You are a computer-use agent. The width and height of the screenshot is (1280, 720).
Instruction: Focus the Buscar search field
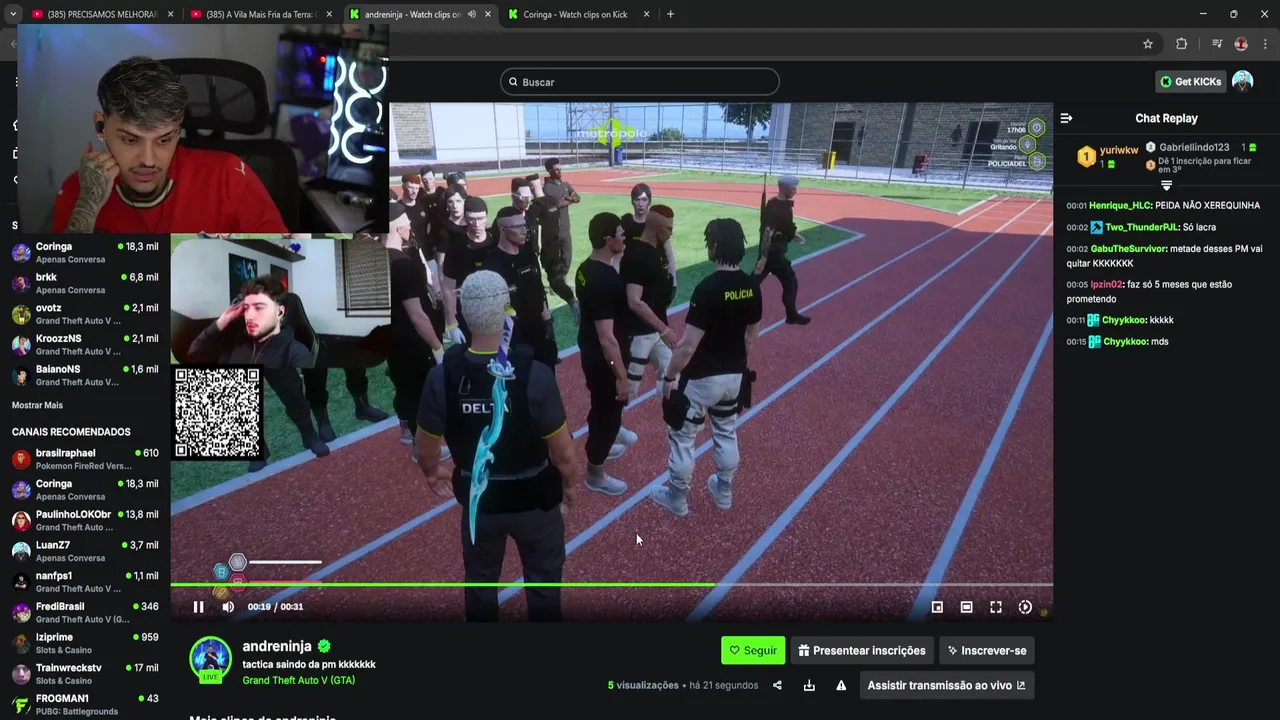pyautogui.click(x=640, y=82)
